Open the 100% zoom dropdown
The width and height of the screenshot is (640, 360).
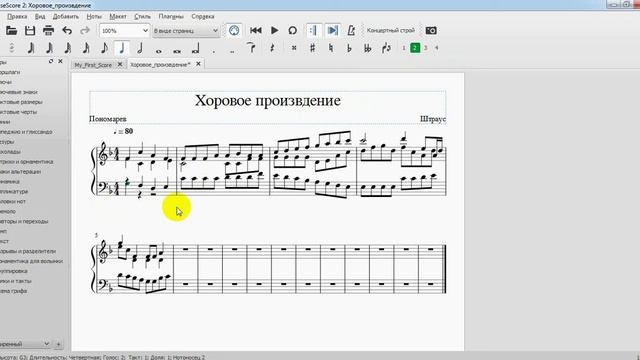124,31
